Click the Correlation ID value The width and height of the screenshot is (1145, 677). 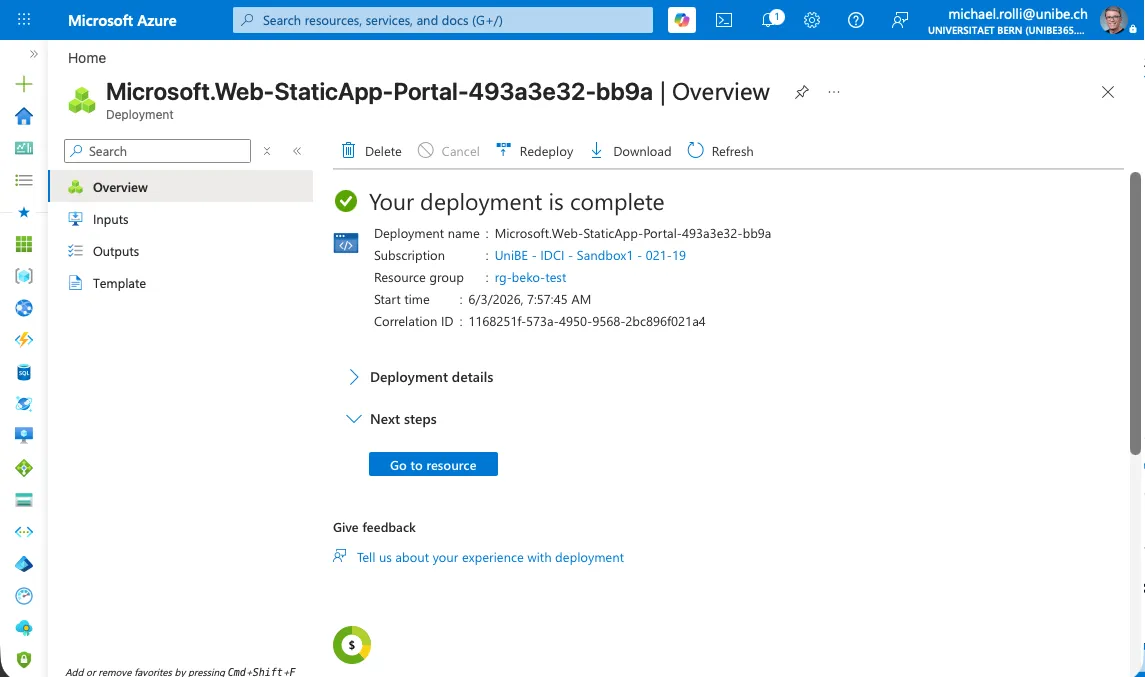tap(586, 321)
